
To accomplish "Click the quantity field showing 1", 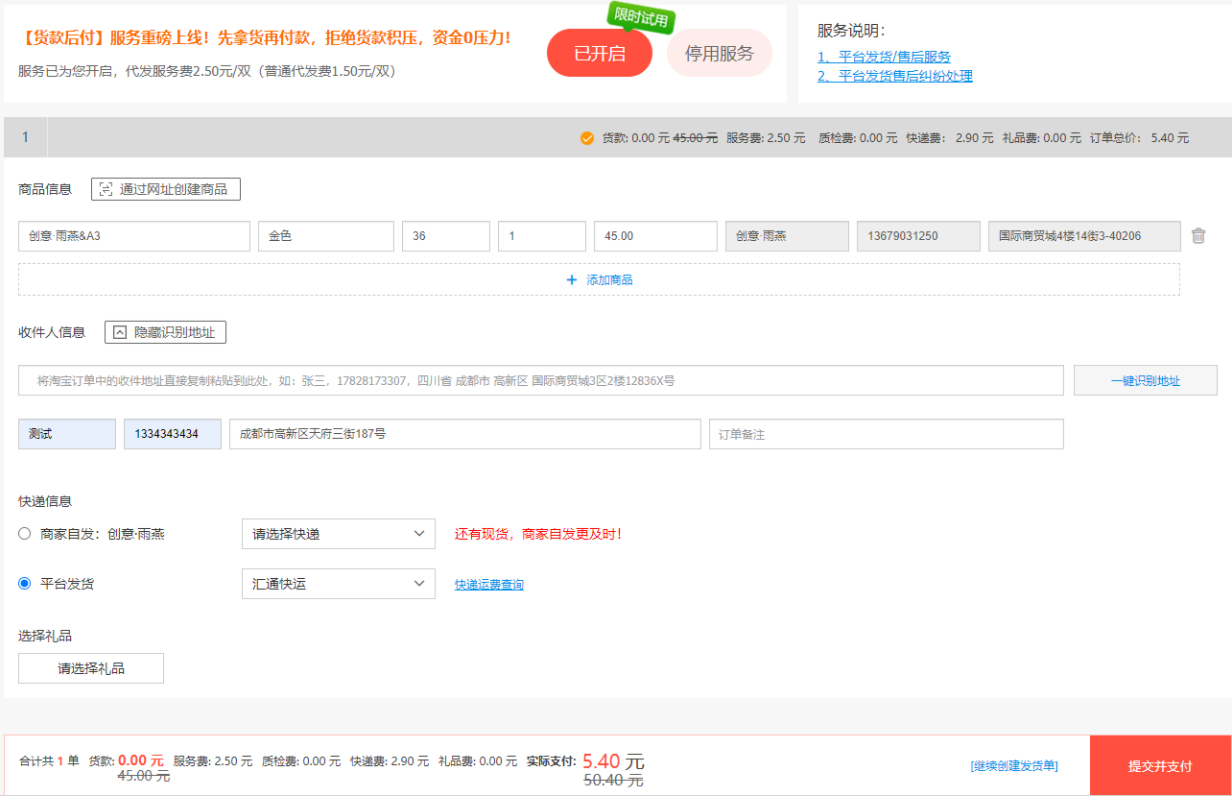I will 542,236.
